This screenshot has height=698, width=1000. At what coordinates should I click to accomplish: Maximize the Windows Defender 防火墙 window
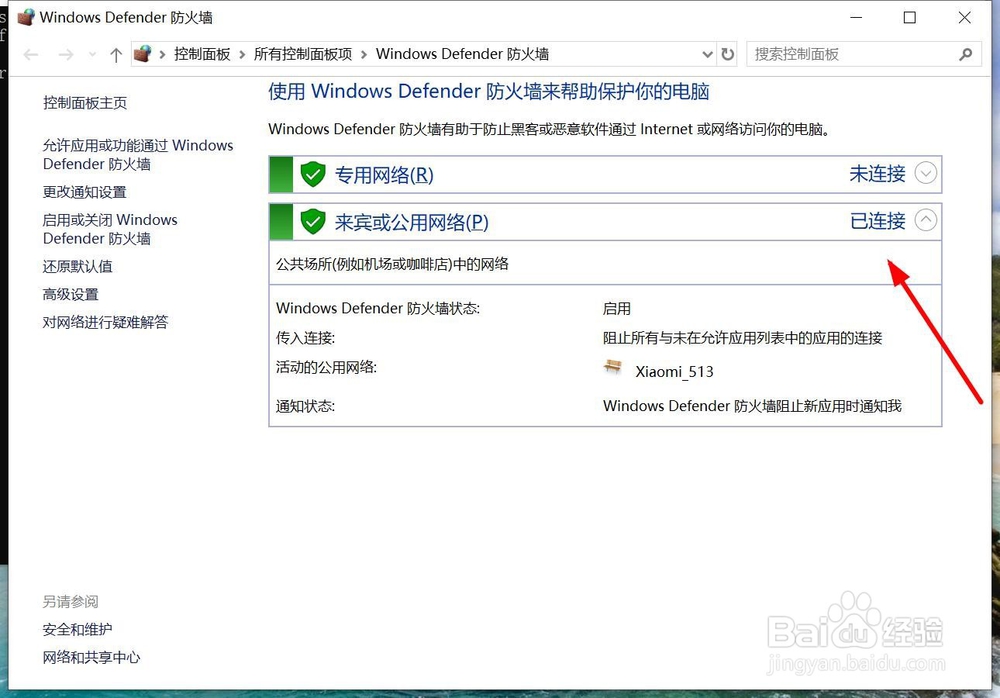click(x=910, y=18)
